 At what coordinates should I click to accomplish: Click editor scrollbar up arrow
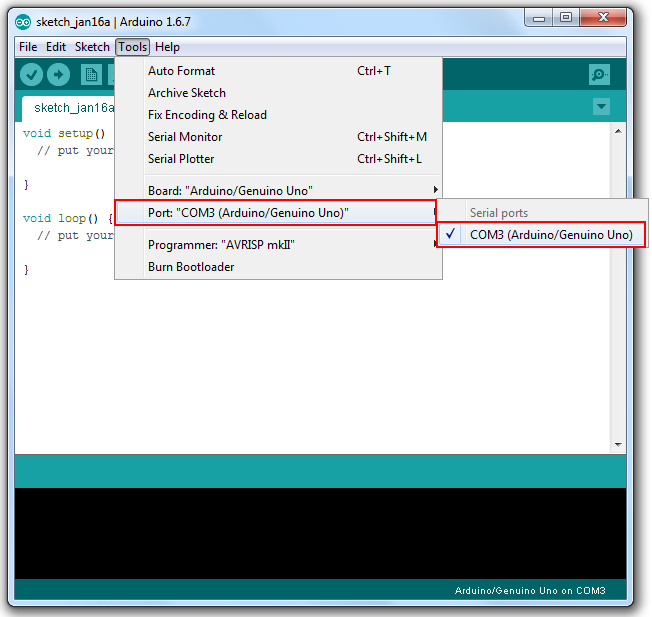(x=618, y=131)
